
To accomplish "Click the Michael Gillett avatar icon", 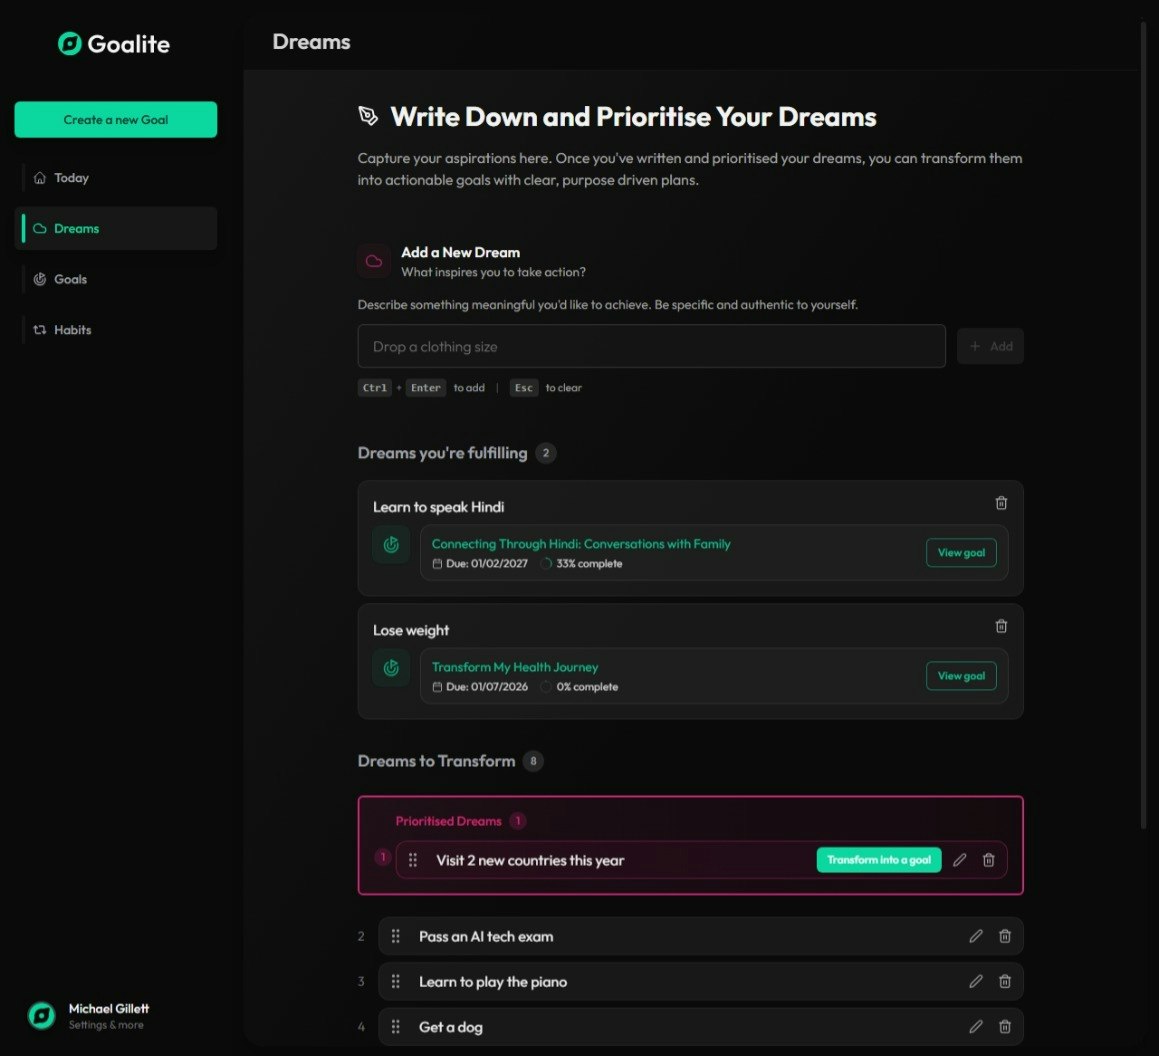I will coord(41,1015).
